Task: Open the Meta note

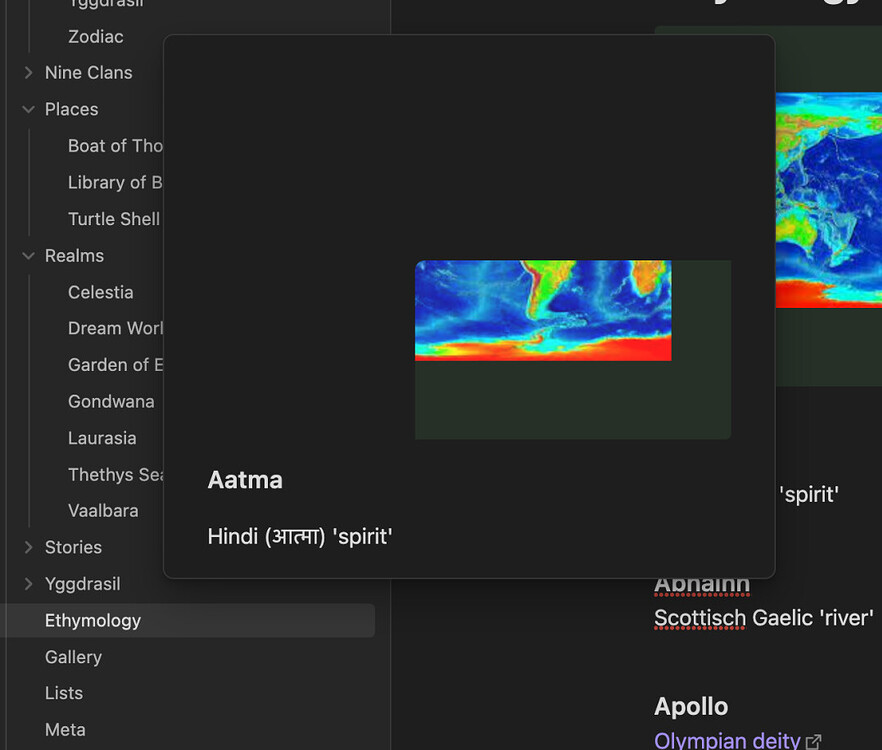Action: click(65, 730)
